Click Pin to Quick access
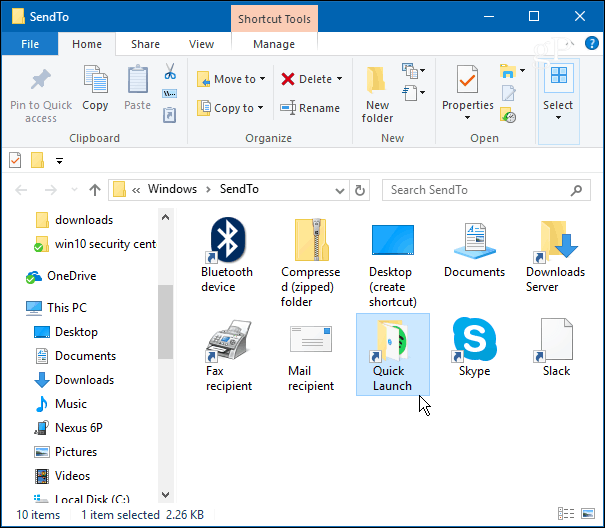 (41, 95)
